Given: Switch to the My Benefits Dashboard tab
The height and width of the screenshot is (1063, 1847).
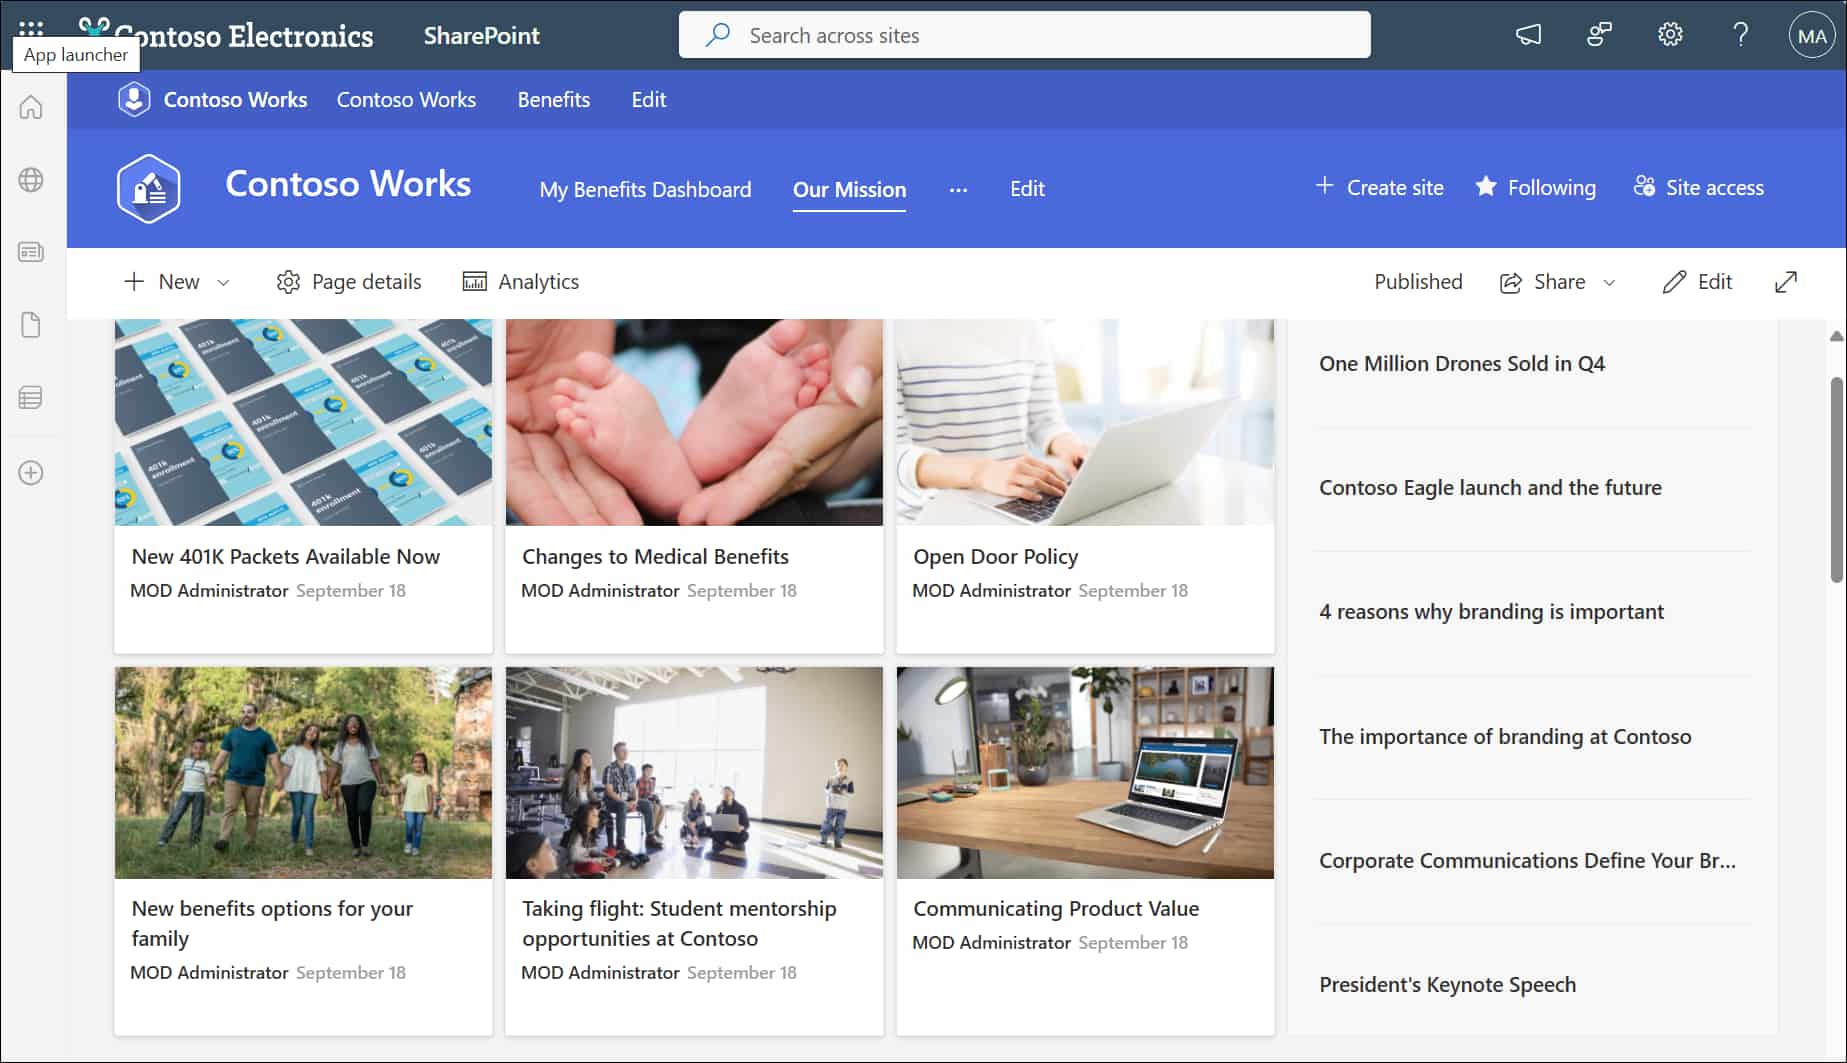Looking at the screenshot, I should [x=645, y=189].
